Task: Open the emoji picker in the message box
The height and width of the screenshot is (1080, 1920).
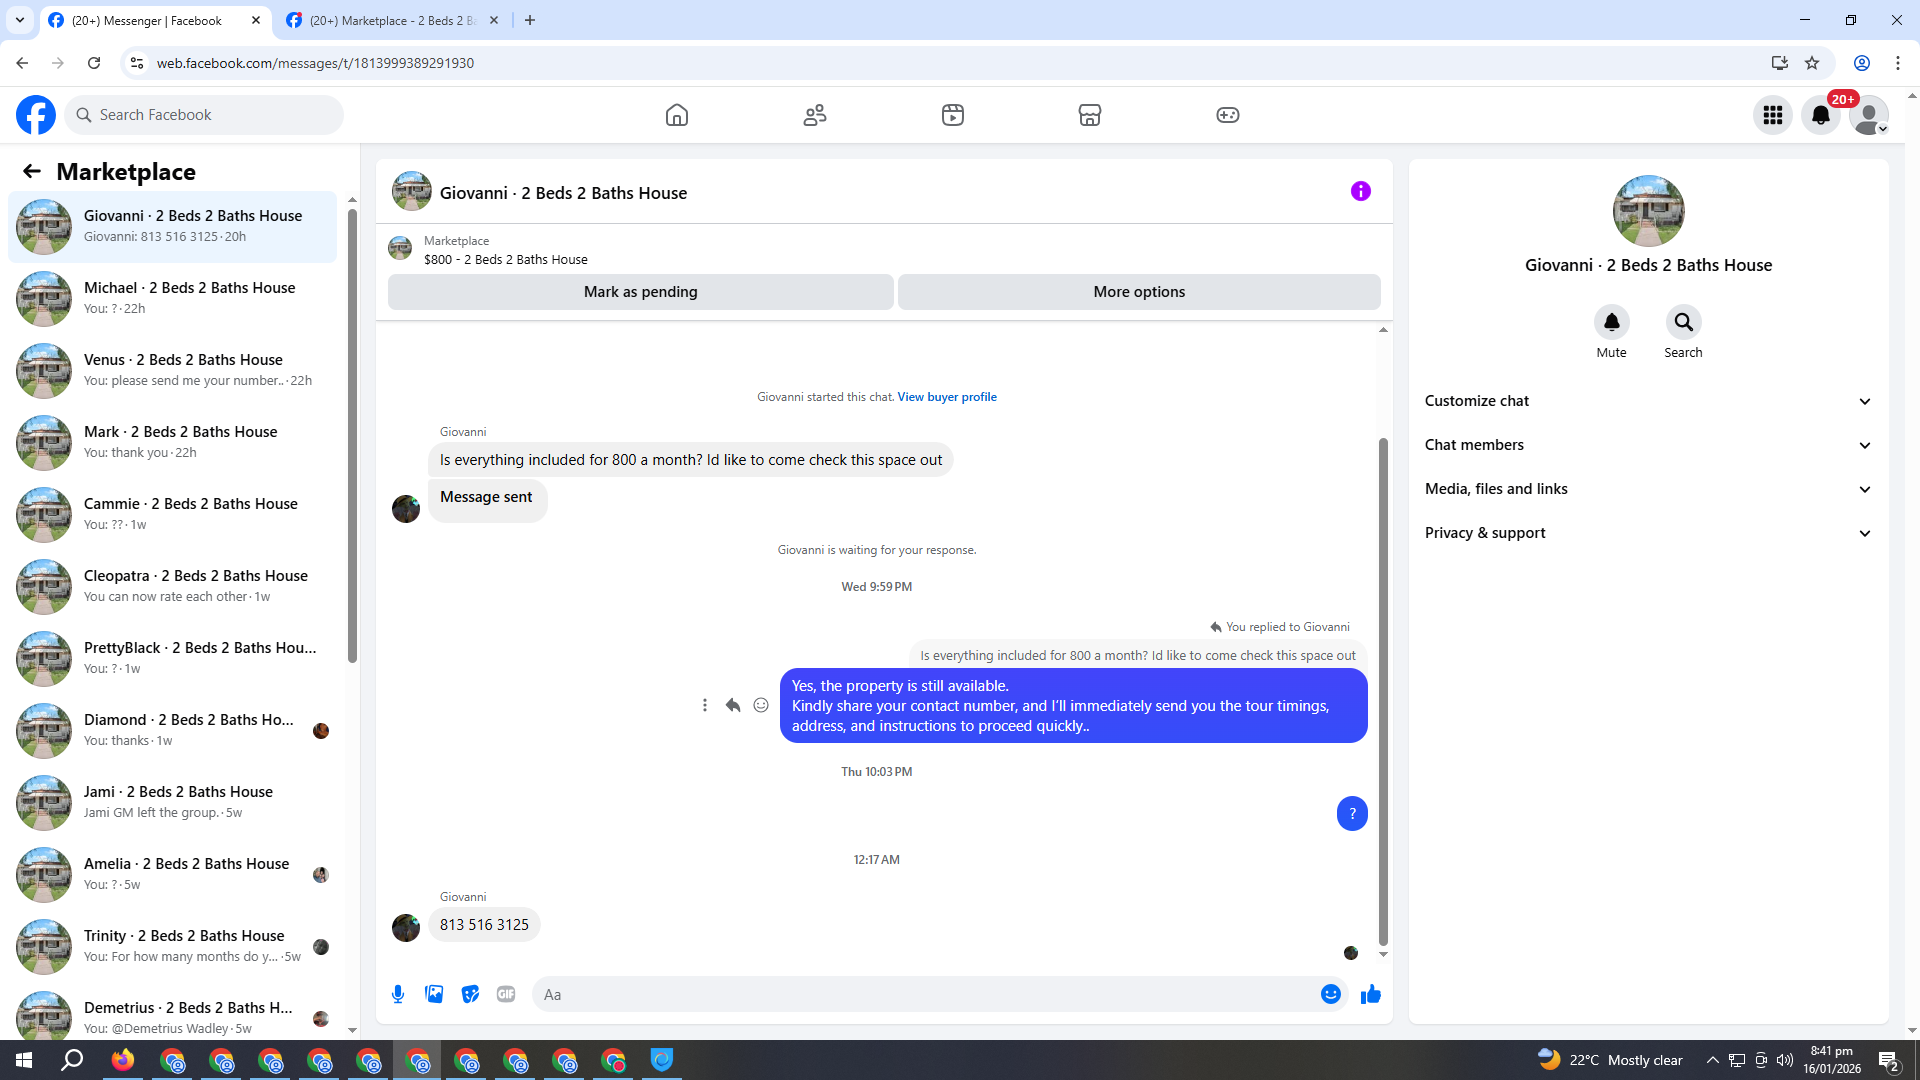Action: click(1330, 994)
